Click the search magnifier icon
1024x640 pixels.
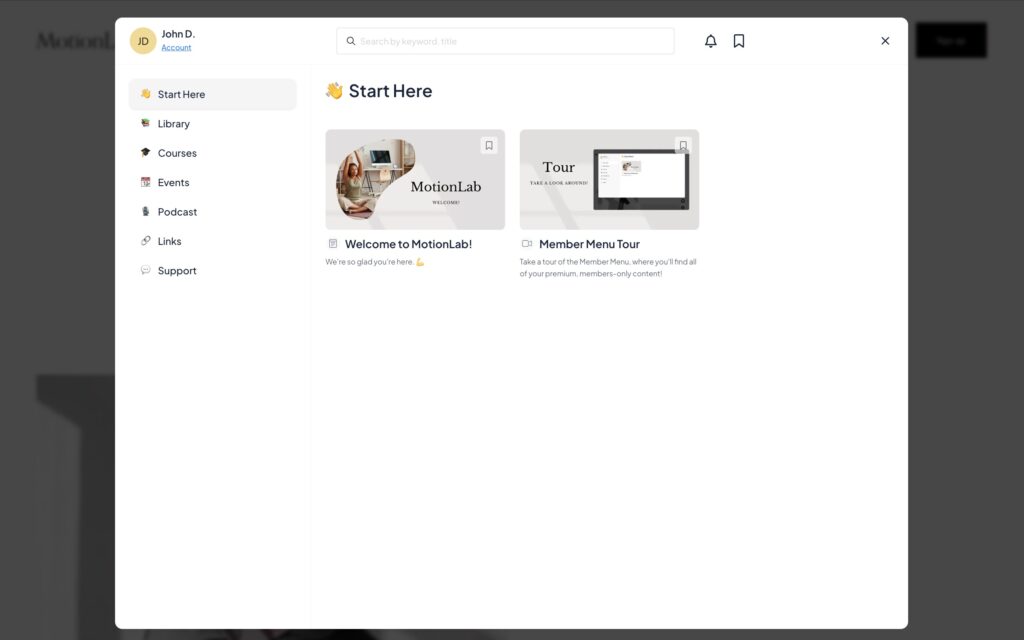click(351, 41)
